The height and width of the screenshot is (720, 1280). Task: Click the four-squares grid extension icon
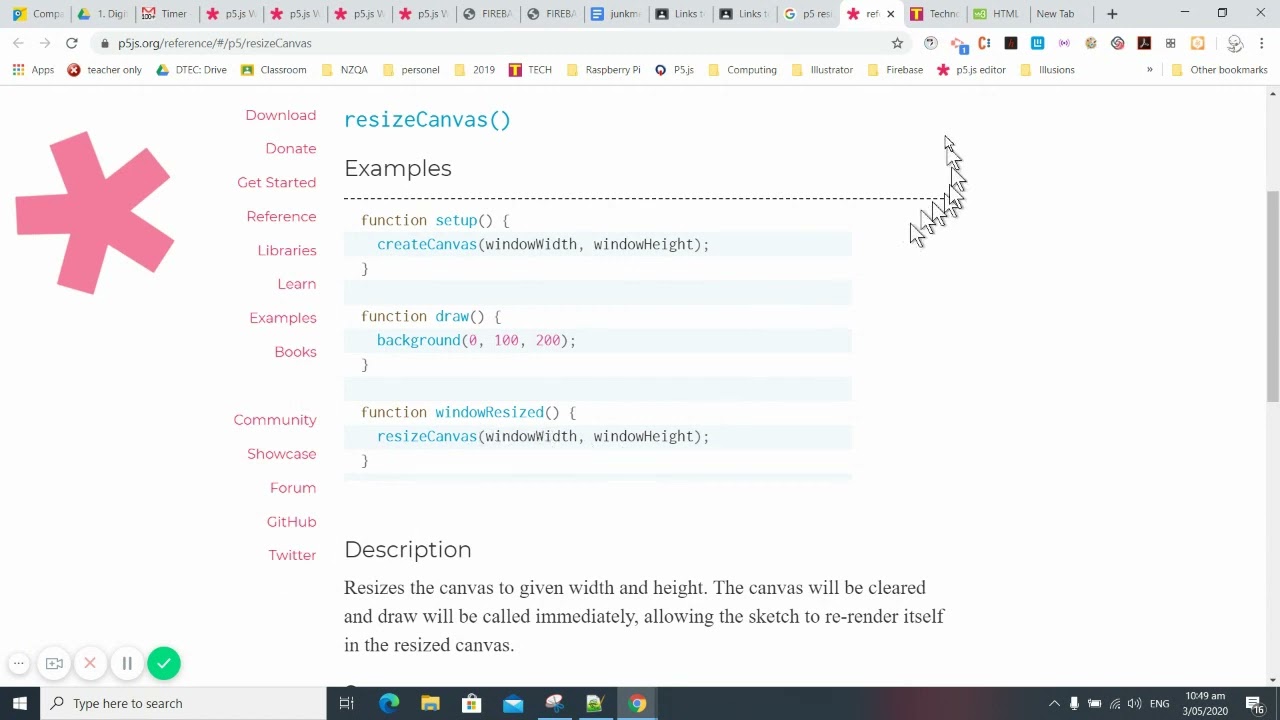coord(1170,43)
